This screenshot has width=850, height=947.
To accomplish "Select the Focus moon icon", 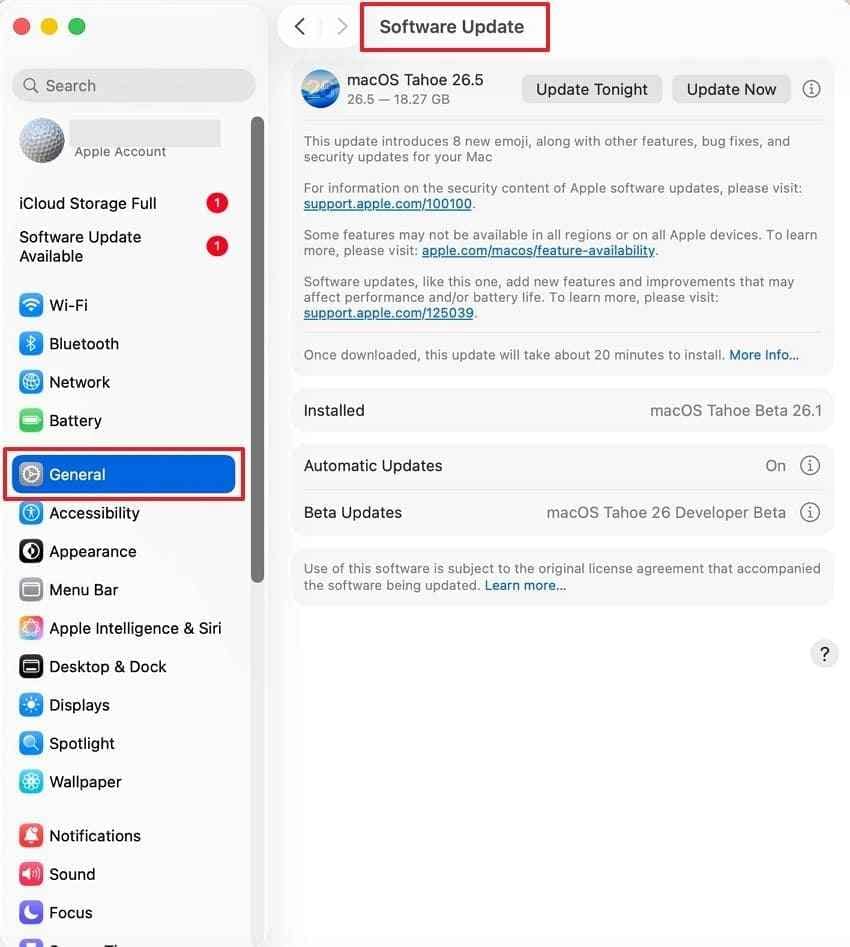I will point(31,912).
